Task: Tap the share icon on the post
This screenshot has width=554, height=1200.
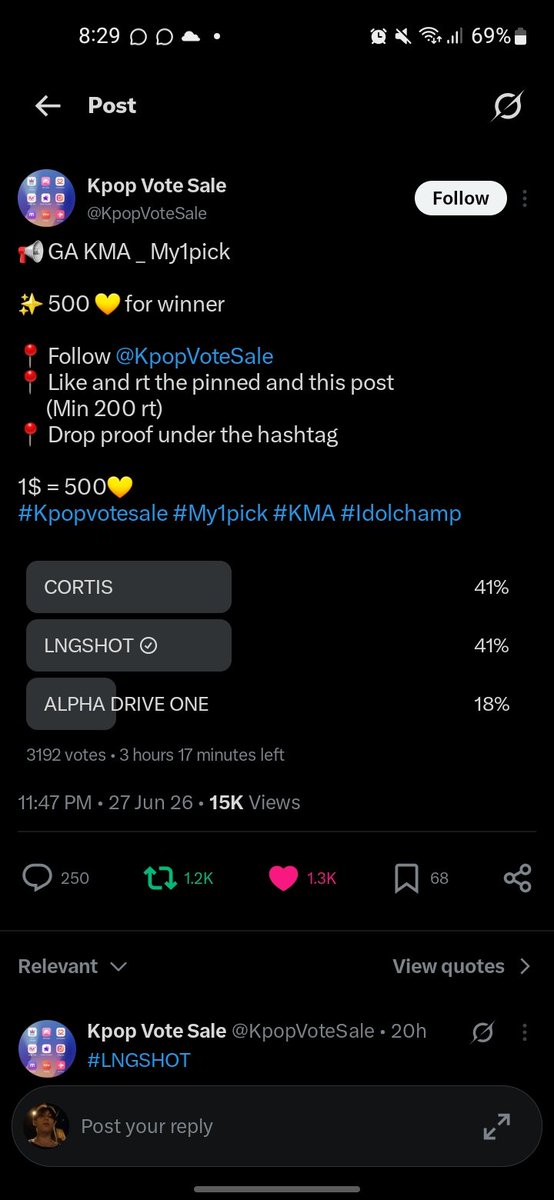Action: pos(517,878)
